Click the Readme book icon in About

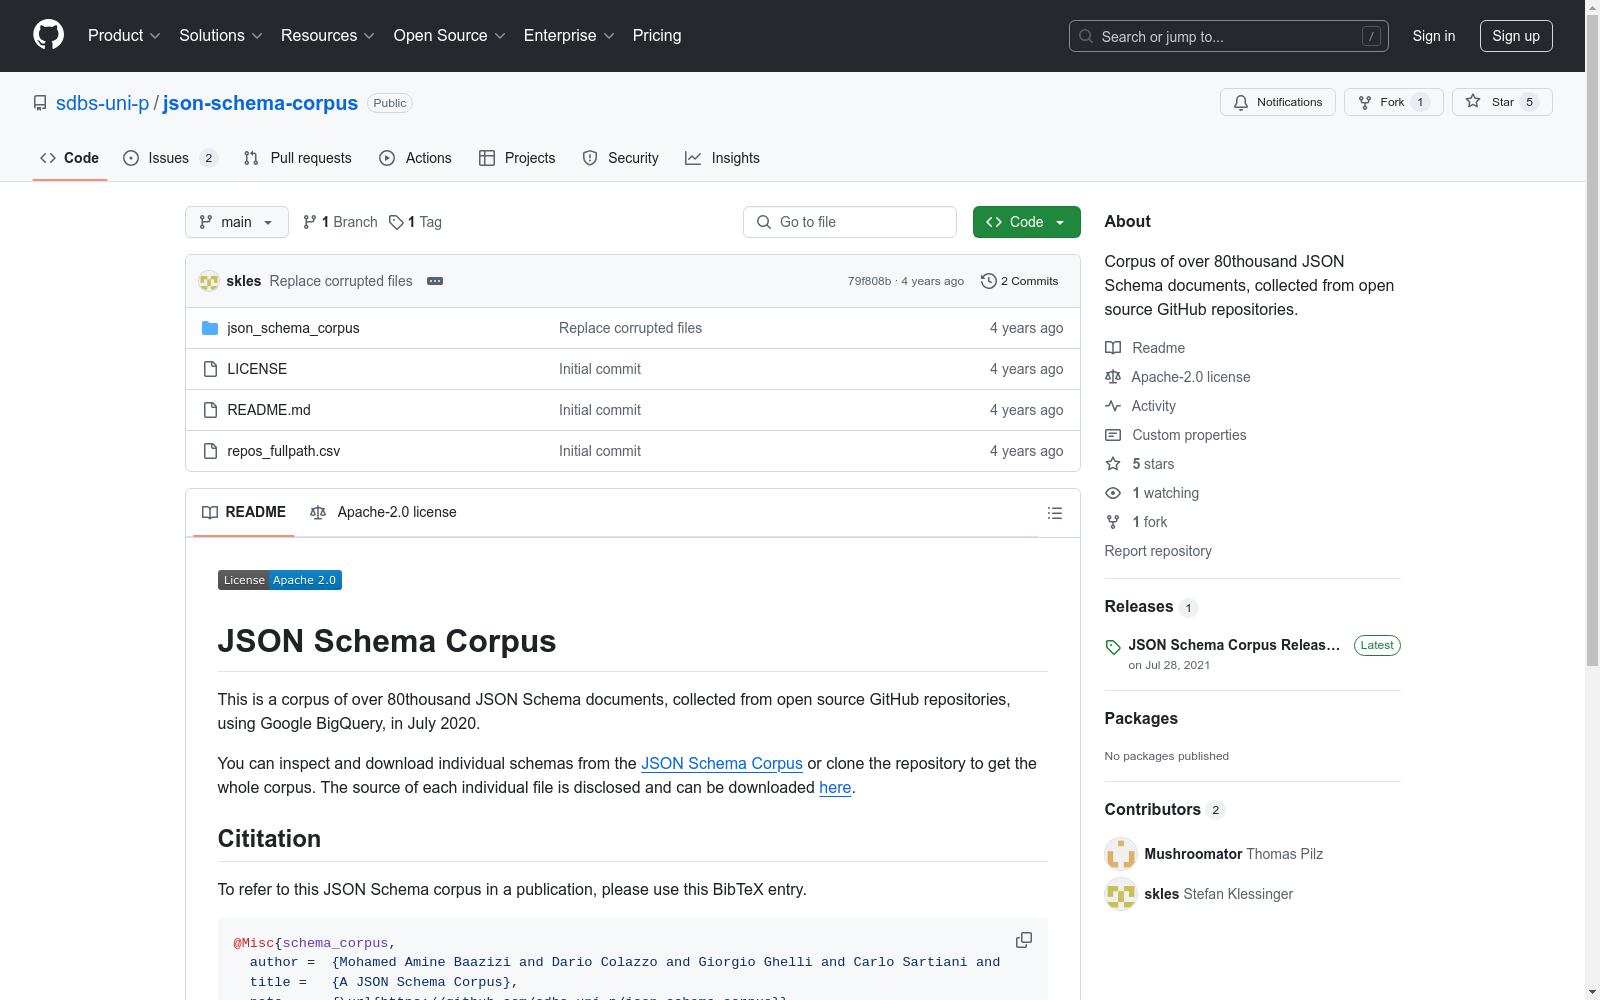click(x=1113, y=348)
